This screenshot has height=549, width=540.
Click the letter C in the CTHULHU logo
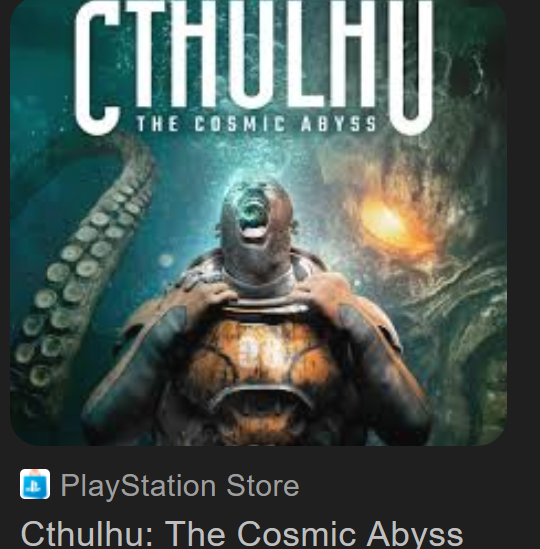click(97, 68)
